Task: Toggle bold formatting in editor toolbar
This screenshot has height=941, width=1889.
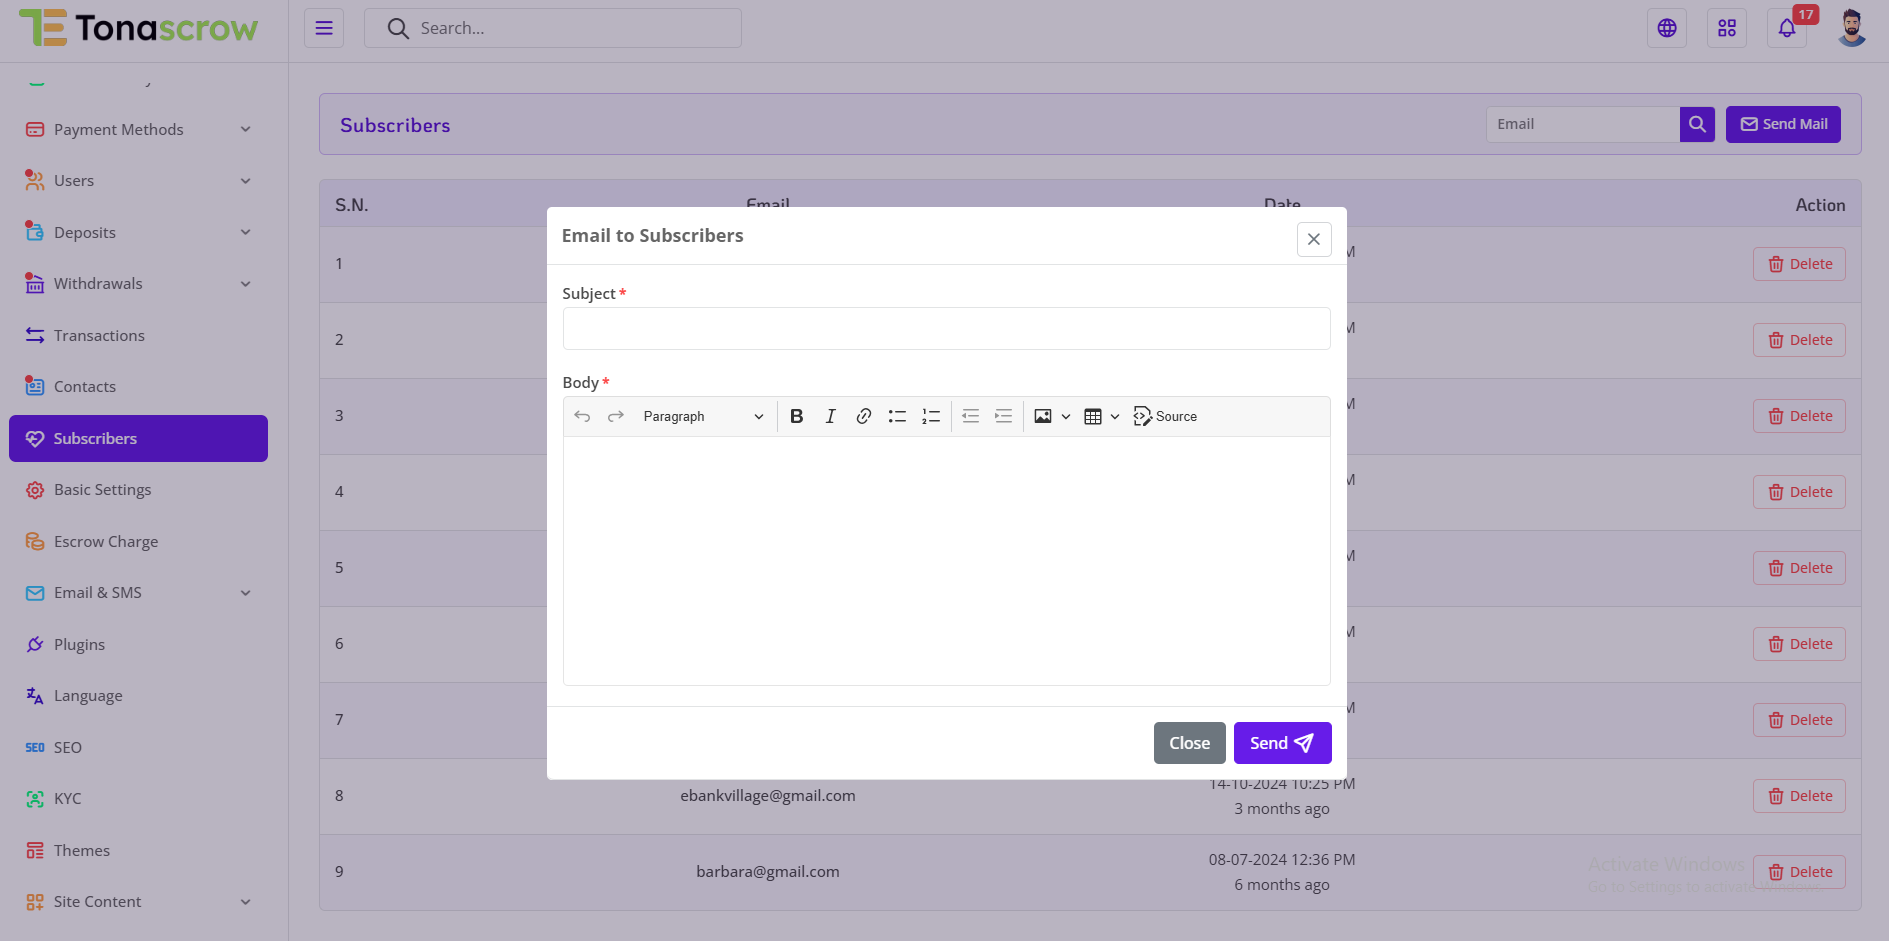Action: (x=796, y=417)
